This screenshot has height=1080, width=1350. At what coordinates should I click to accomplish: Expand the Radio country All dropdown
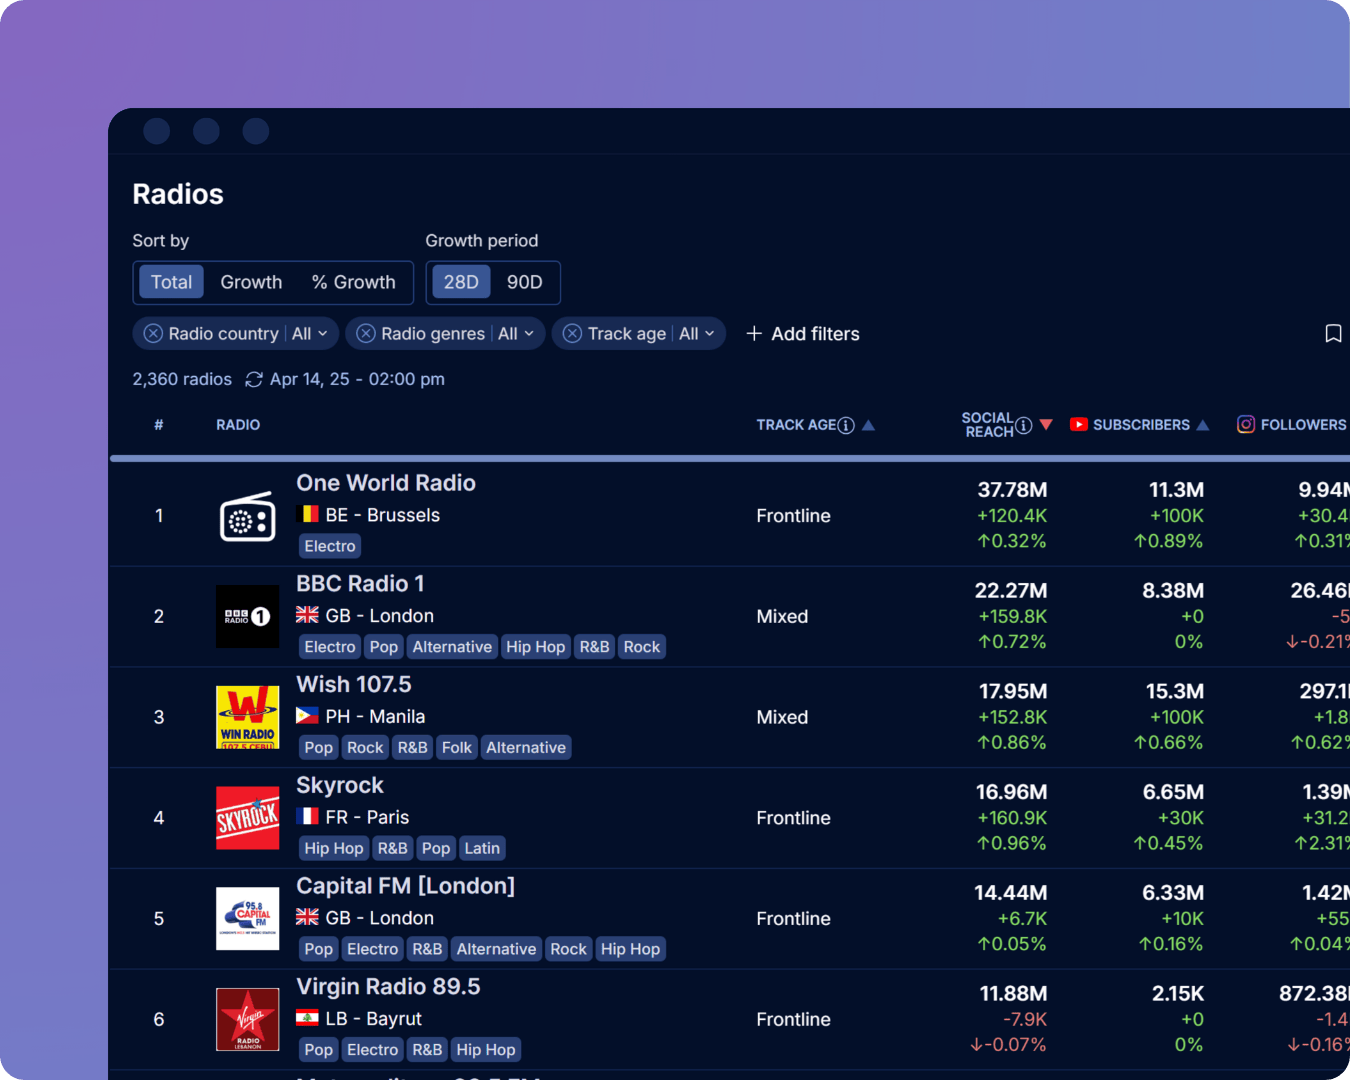310,334
